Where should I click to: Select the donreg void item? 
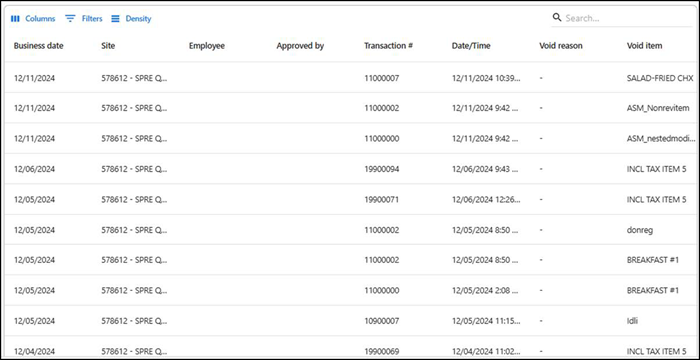(640, 230)
